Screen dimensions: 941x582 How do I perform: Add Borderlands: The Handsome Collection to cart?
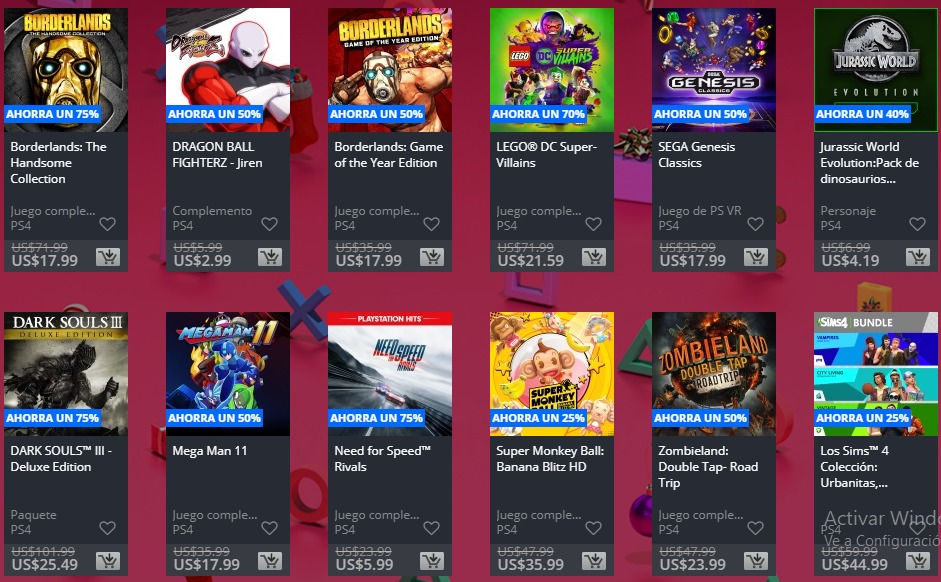click(108, 257)
